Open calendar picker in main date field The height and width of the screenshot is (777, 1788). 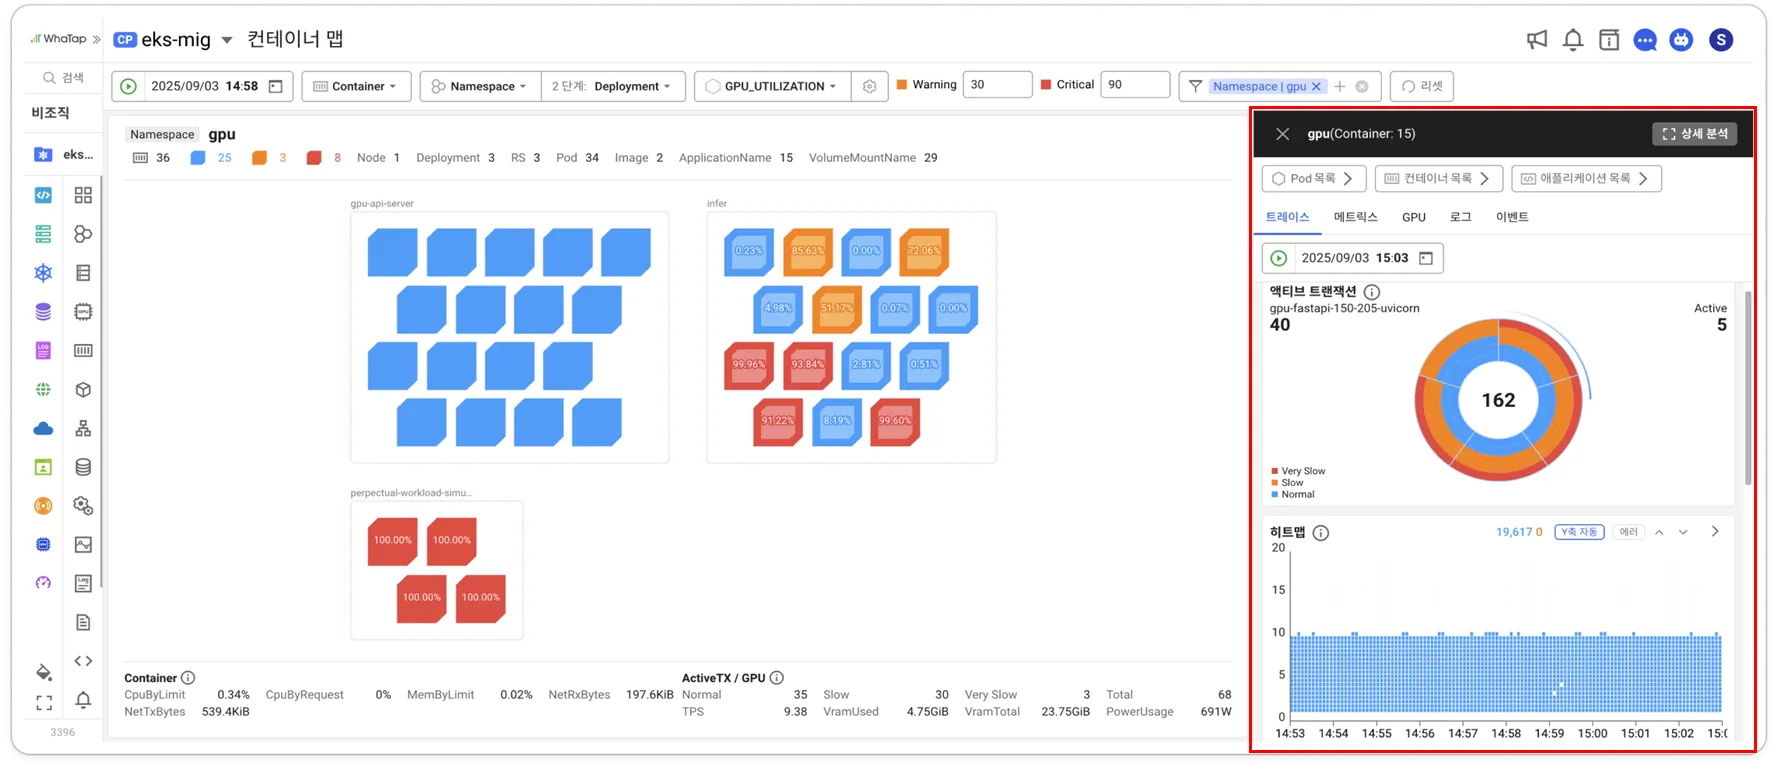click(276, 86)
